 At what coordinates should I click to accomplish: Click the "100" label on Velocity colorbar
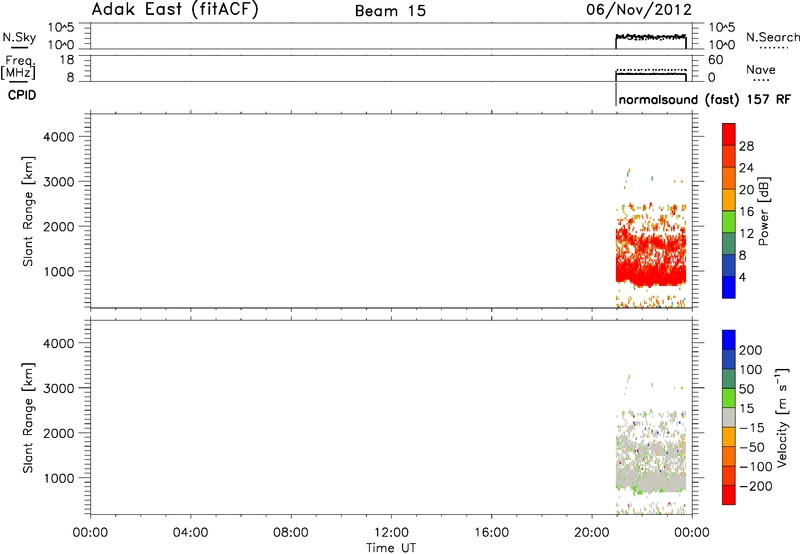[751, 370]
